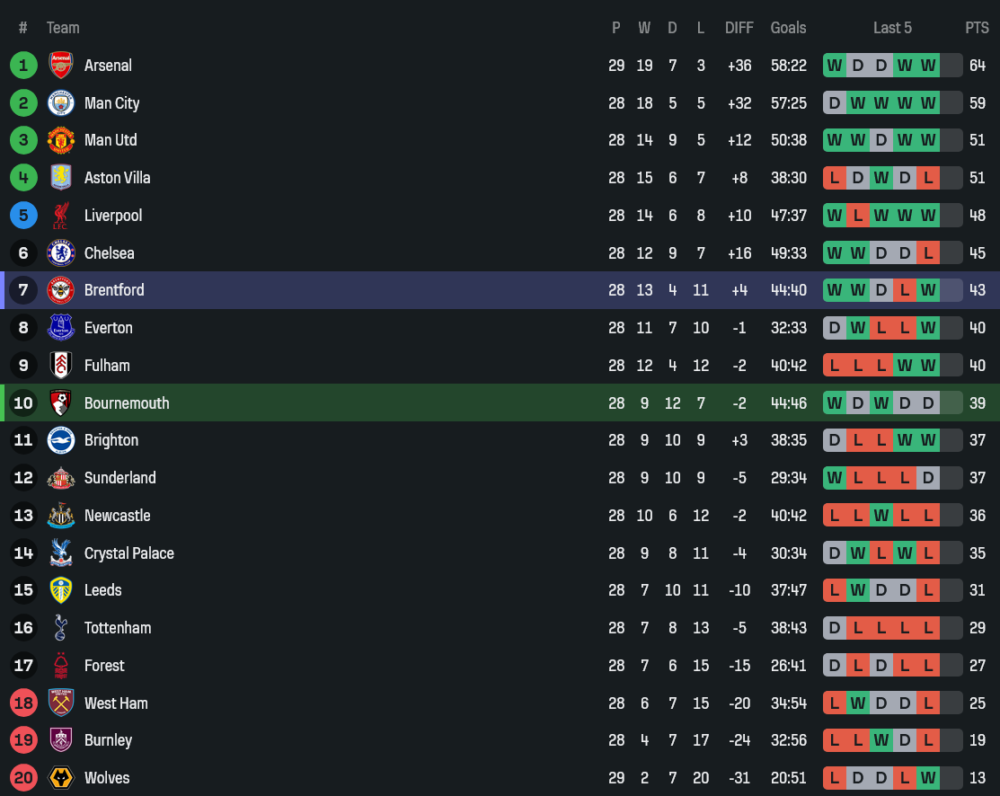Open the Liverpool crest icon
The width and height of the screenshot is (1000, 796).
[x=61, y=216]
